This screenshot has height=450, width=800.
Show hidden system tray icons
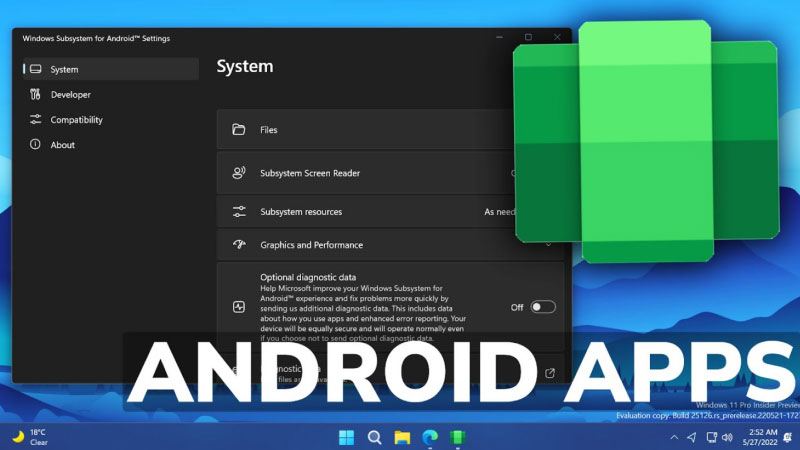pyautogui.click(x=674, y=437)
